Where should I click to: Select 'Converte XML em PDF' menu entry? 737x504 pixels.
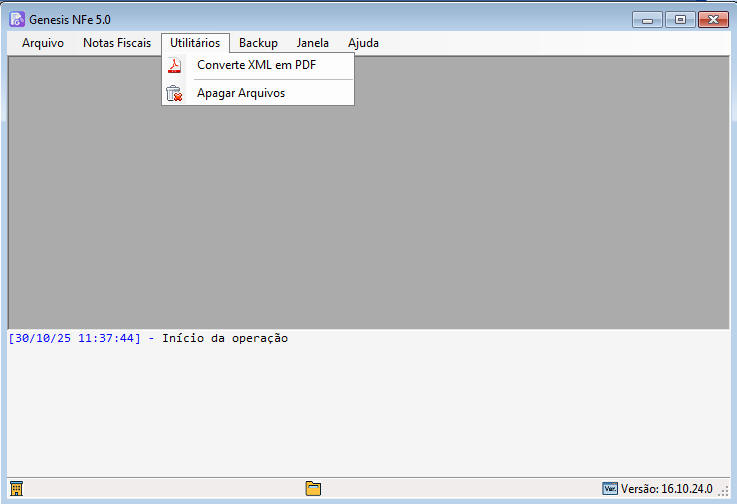(256, 66)
